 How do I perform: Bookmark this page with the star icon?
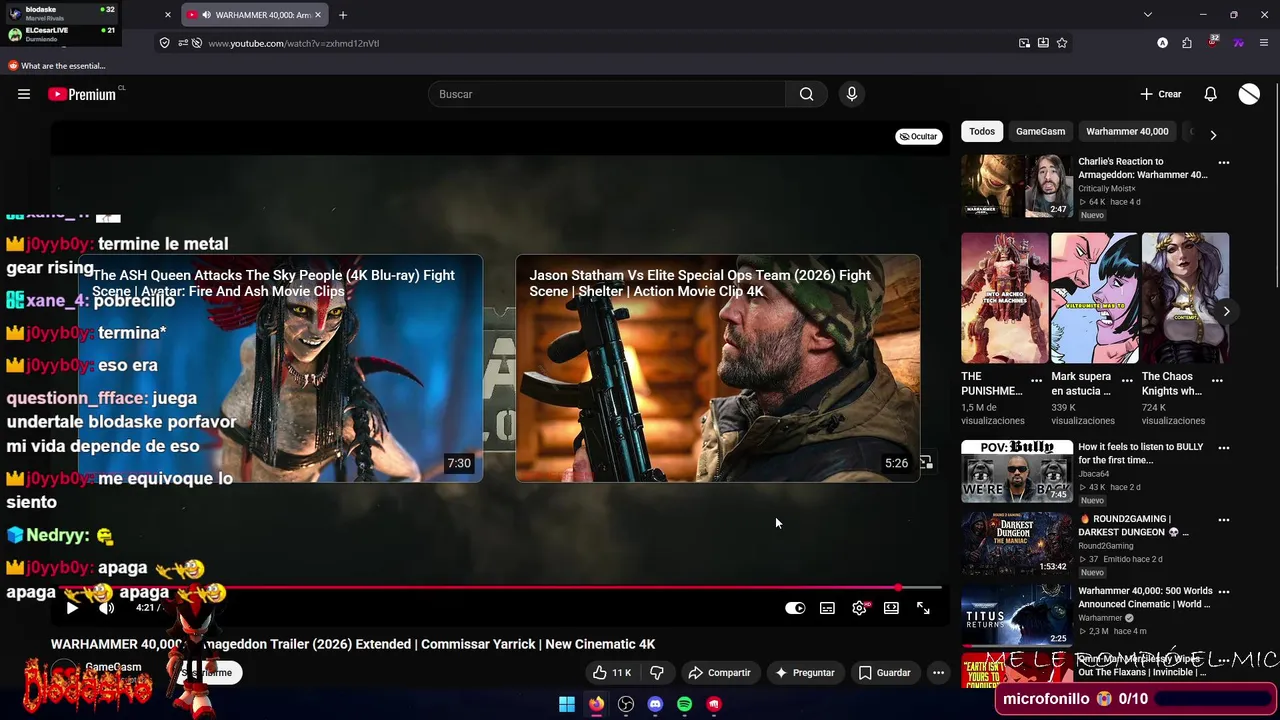point(1062,43)
